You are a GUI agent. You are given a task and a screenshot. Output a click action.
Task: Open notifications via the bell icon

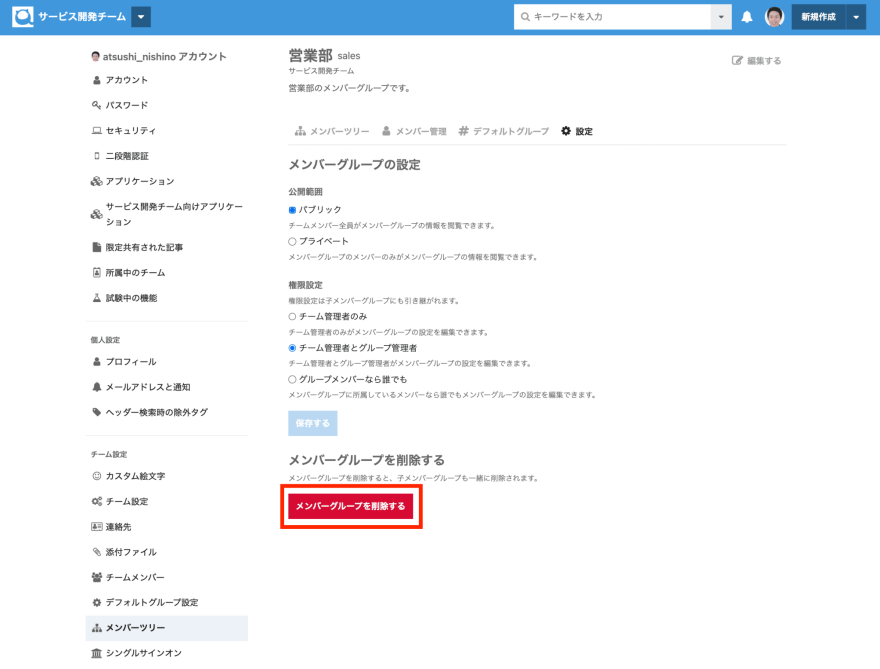point(746,17)
